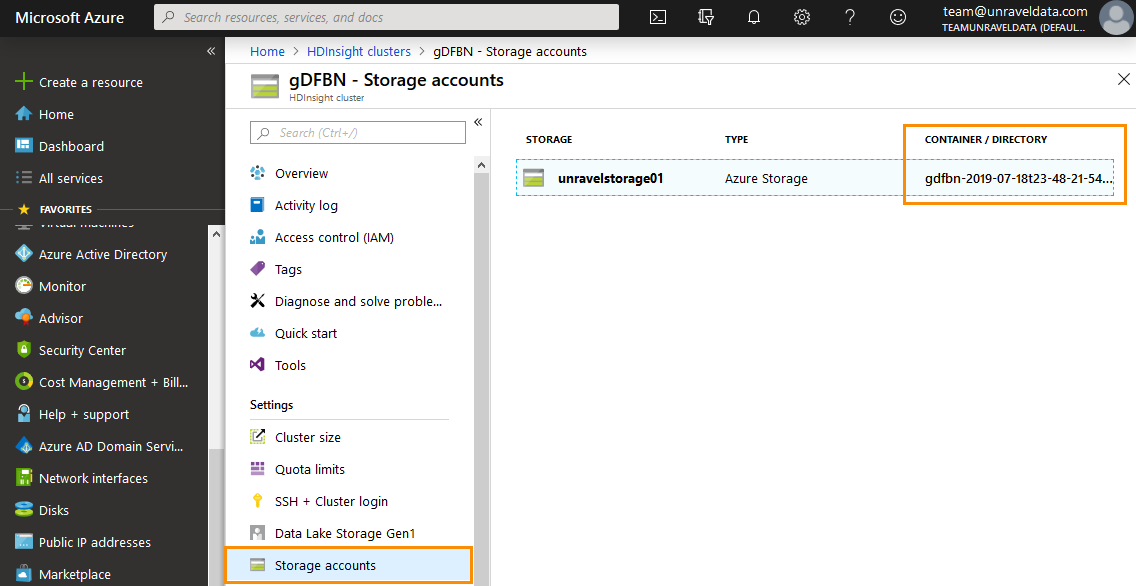Select the unravelstorage01 storage name
This screenshot has height=586, width=1136.
point(611,178)
